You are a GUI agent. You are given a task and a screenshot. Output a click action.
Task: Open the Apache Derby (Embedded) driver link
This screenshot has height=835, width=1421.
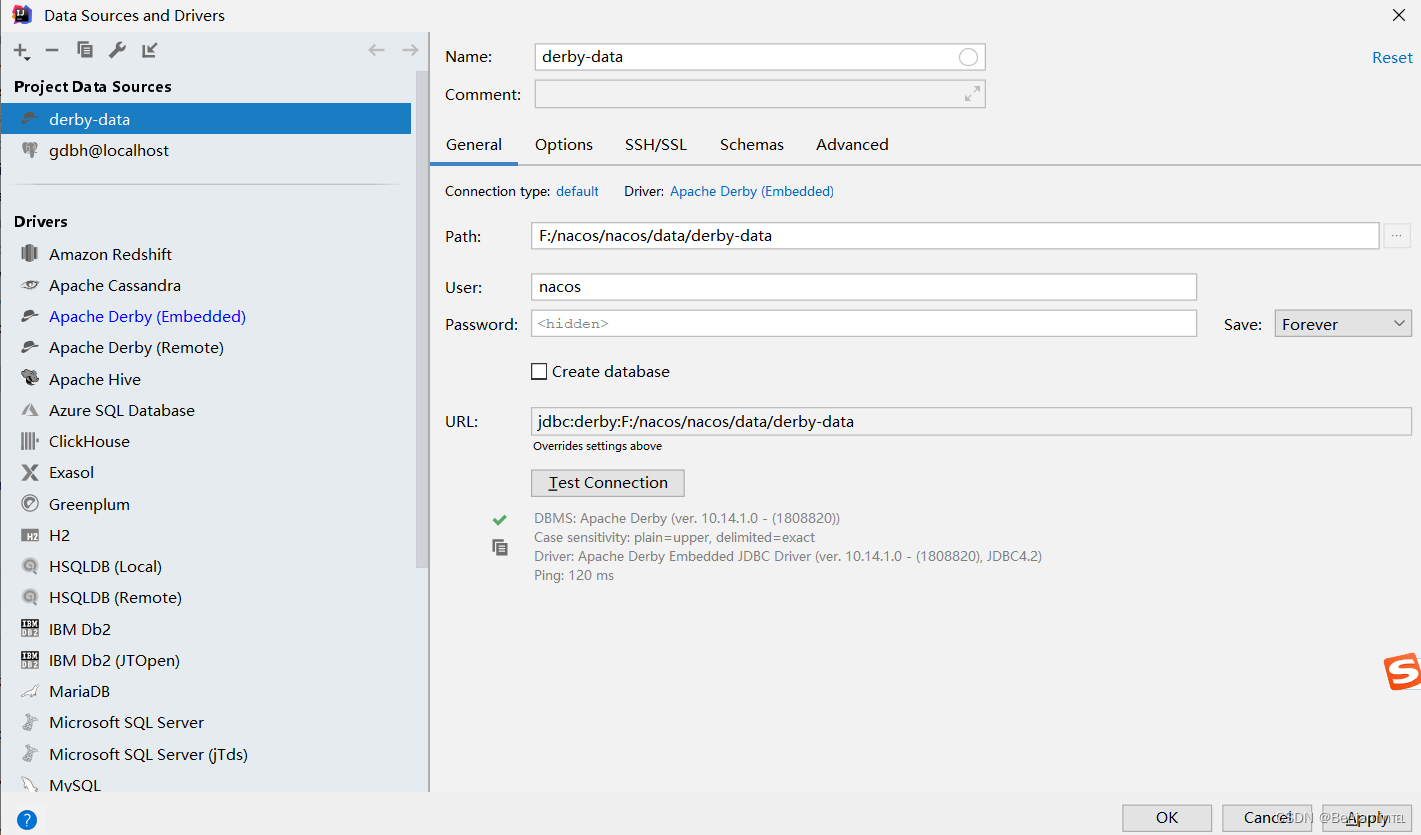[752, 191]
